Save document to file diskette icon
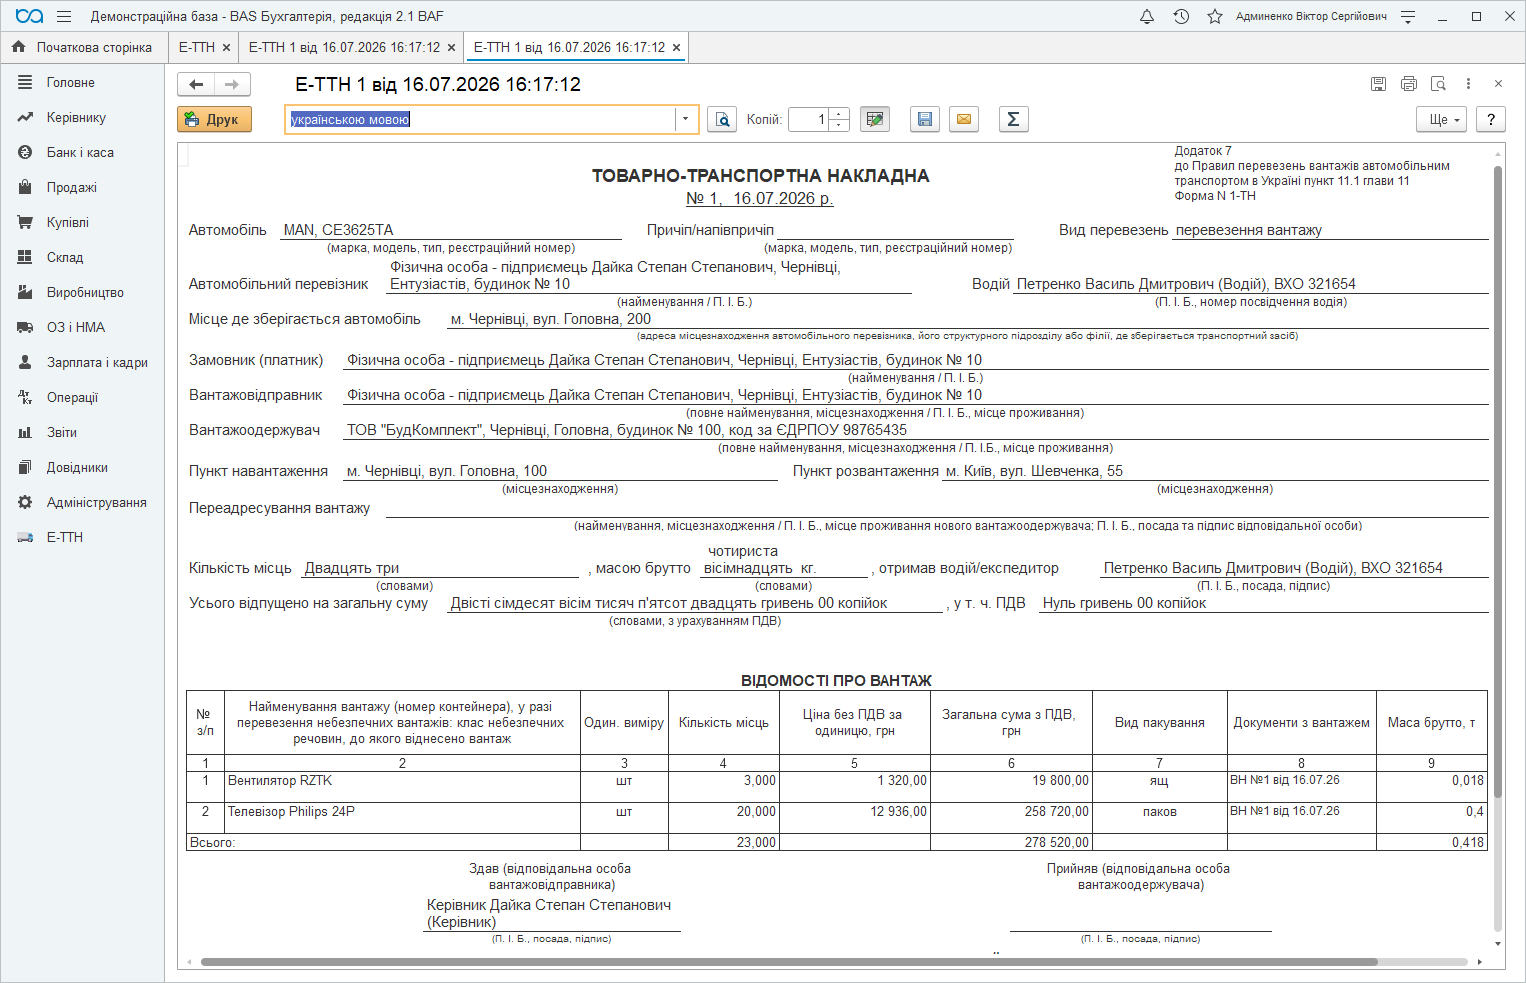Screen dimensions: 1526x983 coord(925,119)
